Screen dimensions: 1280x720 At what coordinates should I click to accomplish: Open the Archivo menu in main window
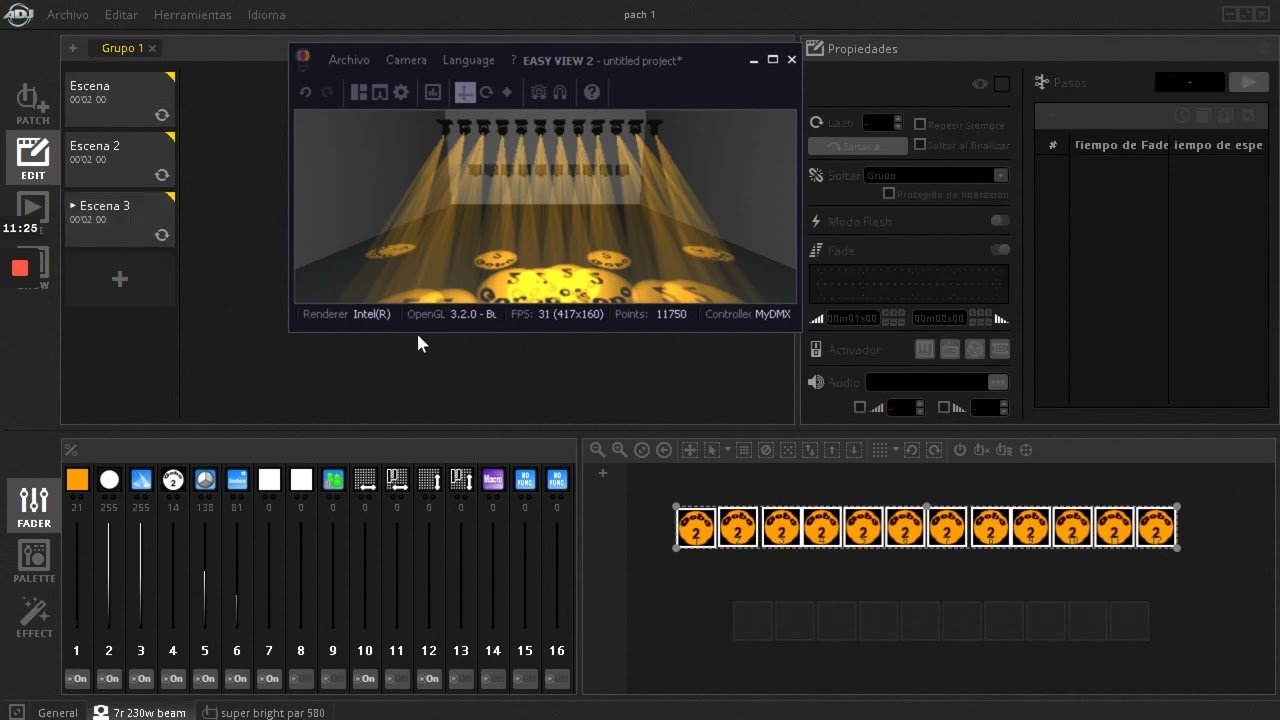click(x=68, y=15)
